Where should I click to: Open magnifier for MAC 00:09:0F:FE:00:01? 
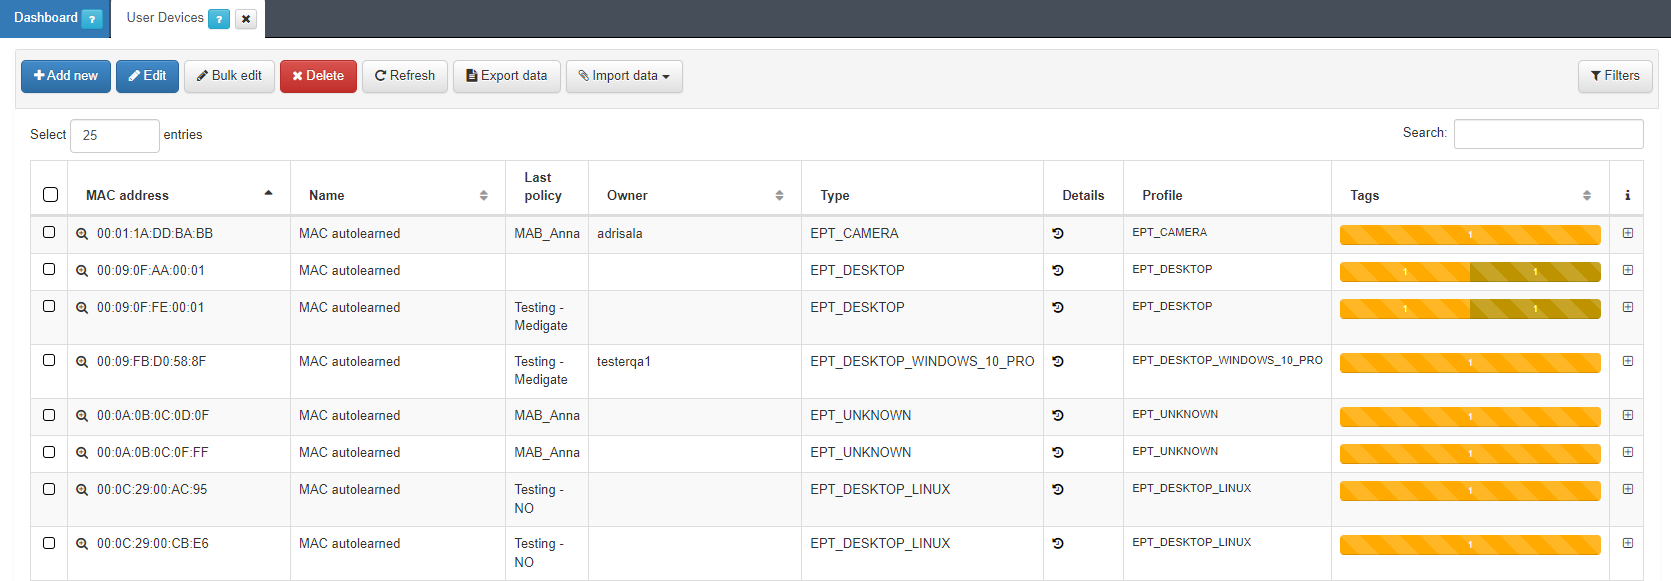82,308
